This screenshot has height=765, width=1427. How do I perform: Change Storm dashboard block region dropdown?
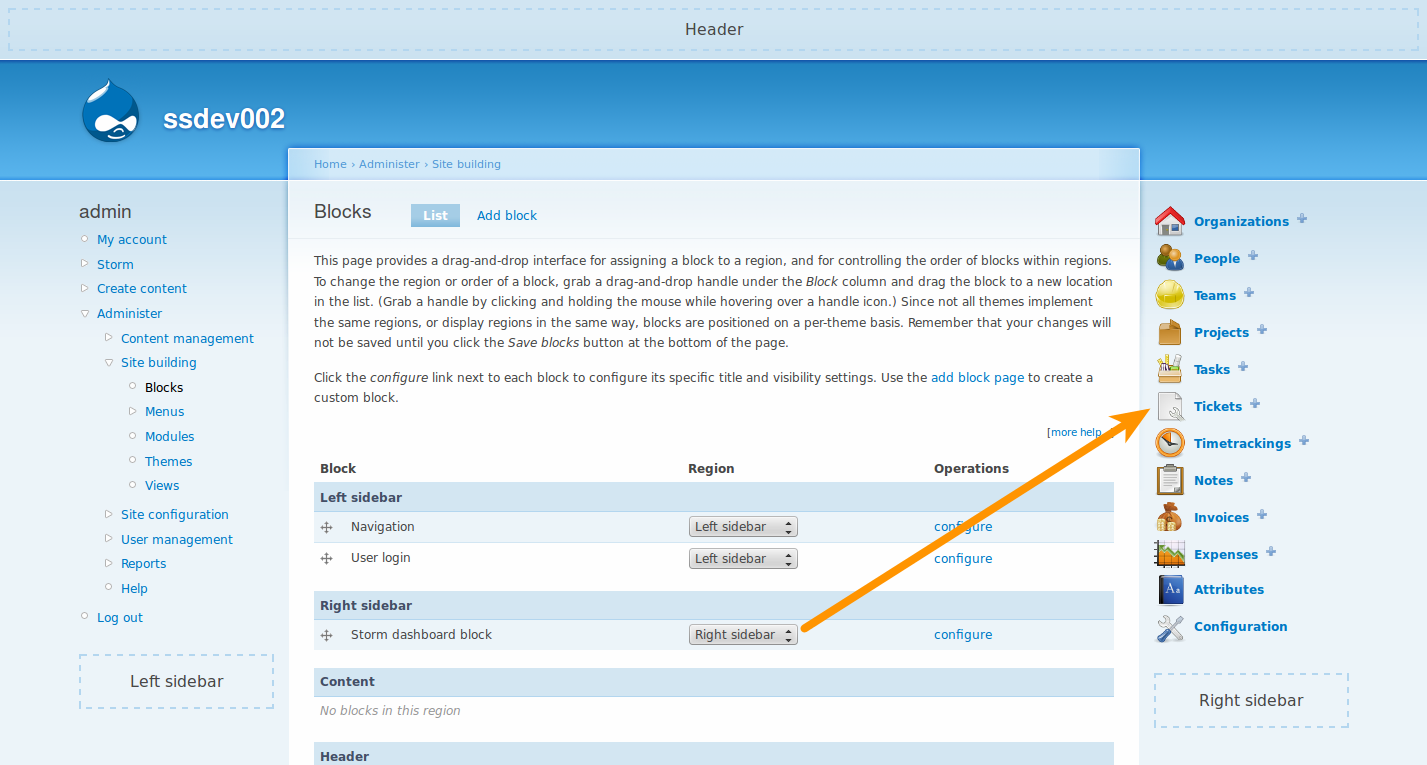coord(742,634)
